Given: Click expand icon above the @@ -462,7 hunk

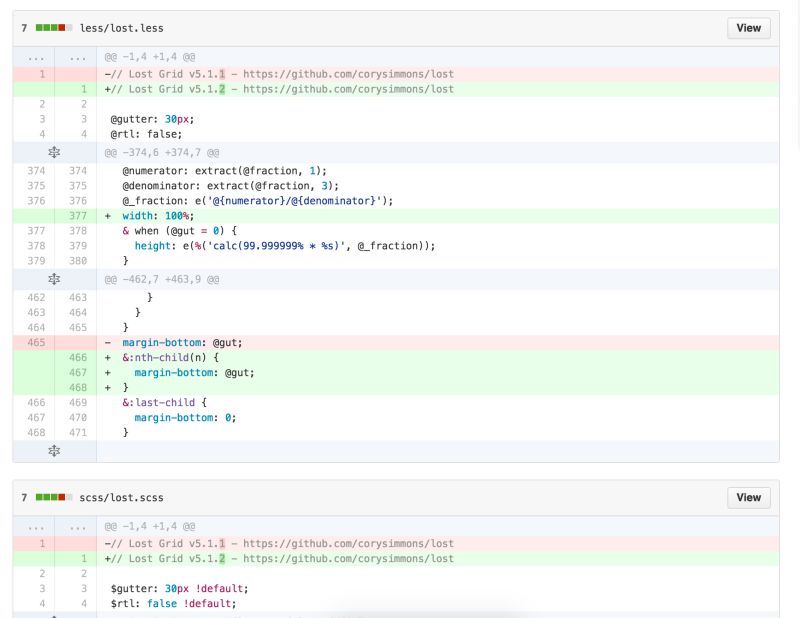Looking at the screenshot, I should click(54, 280).
